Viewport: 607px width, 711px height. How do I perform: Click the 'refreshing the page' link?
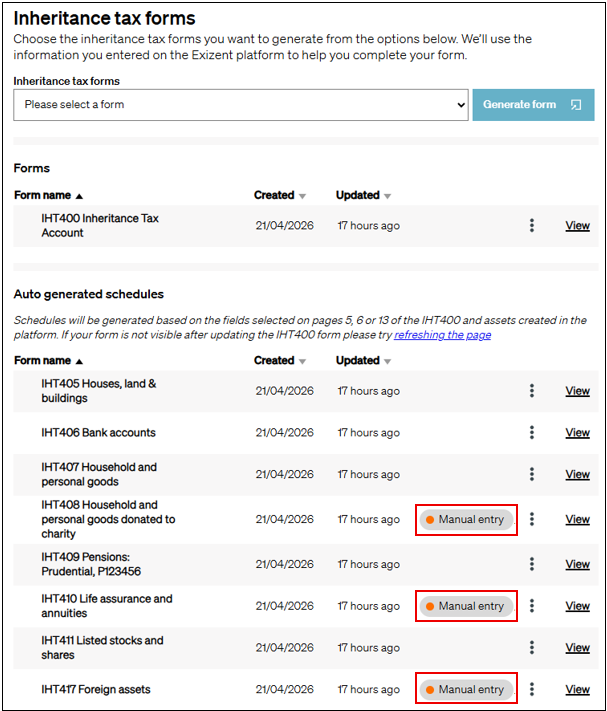[442, 335]
